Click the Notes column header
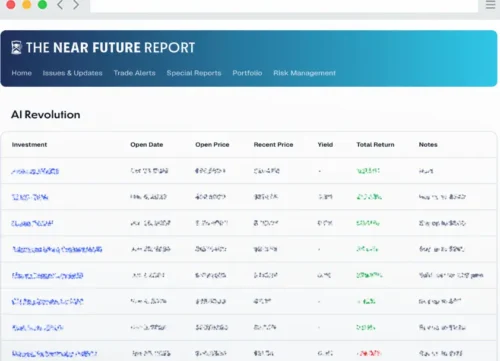Image resolution: width=500 pixels, height=361 pixels. coord(428,145)
